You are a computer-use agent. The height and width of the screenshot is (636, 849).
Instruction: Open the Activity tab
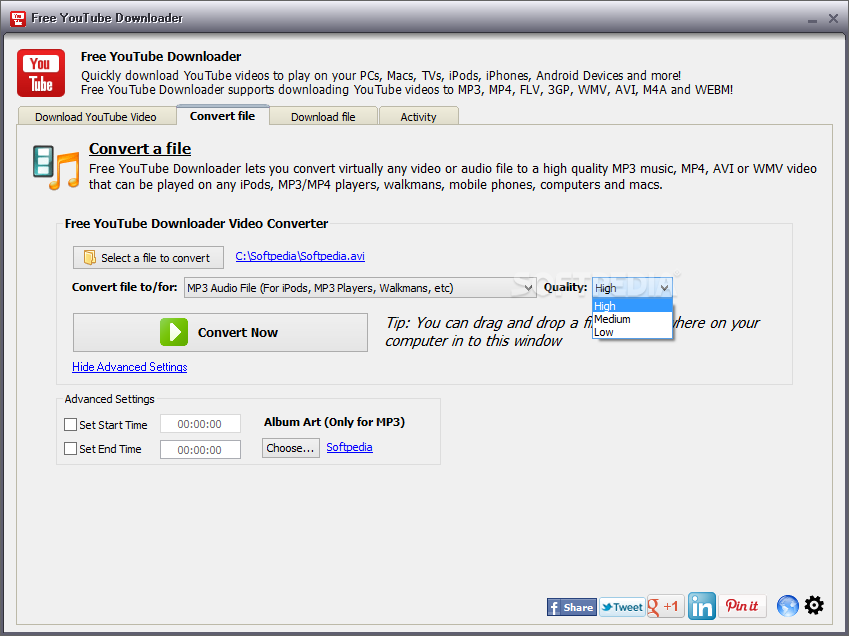(419, 117)
